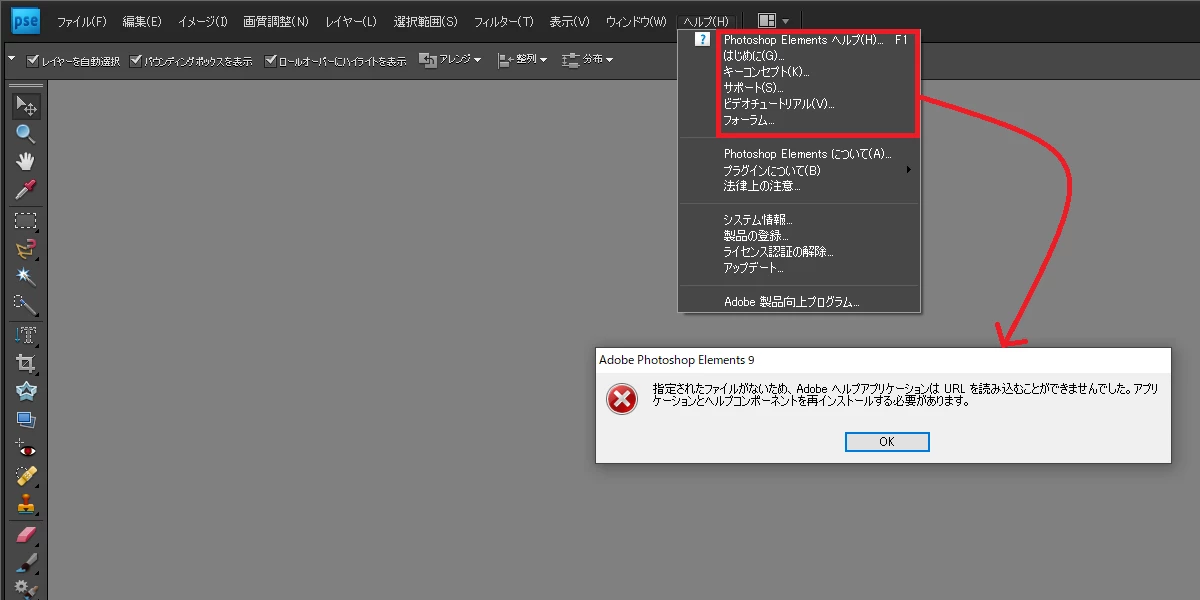The image size is (1200, 600).
Task: Click OK in the error dialog
Action: (x=887, y=441)
